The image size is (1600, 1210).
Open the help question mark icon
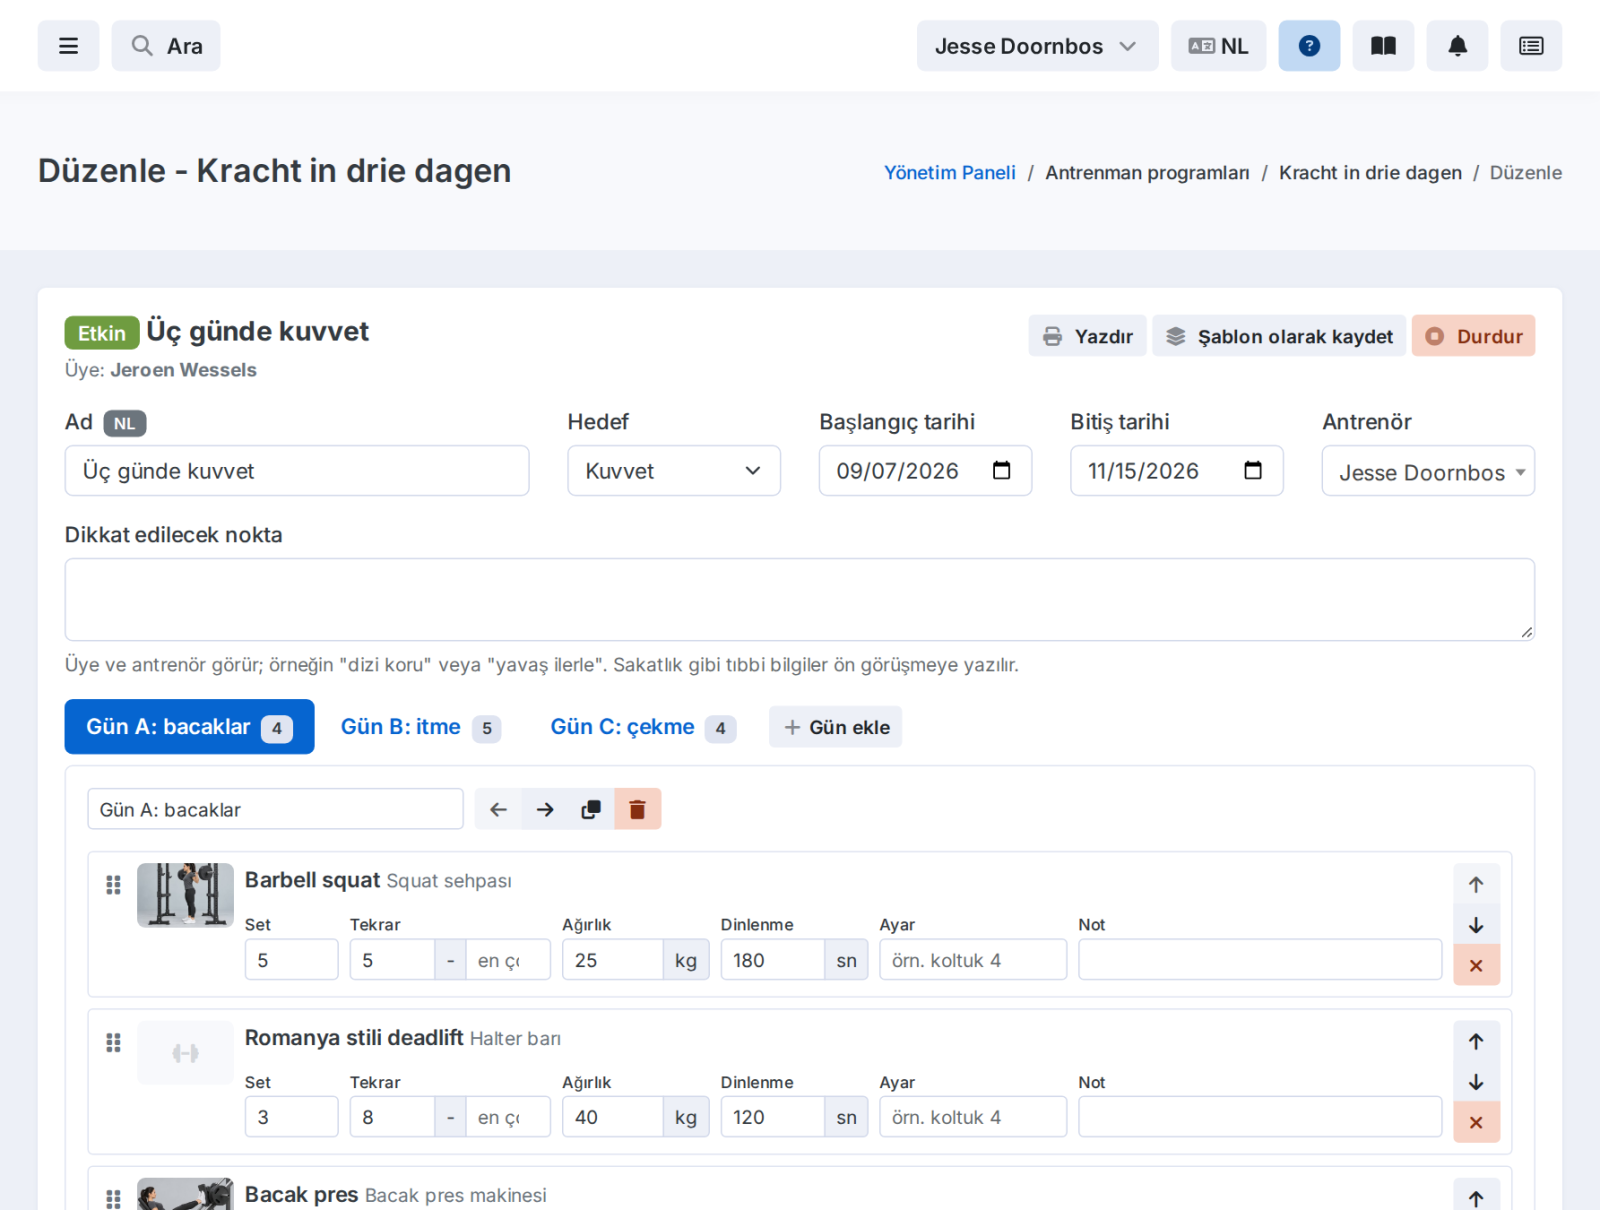tap(1309, 46)
